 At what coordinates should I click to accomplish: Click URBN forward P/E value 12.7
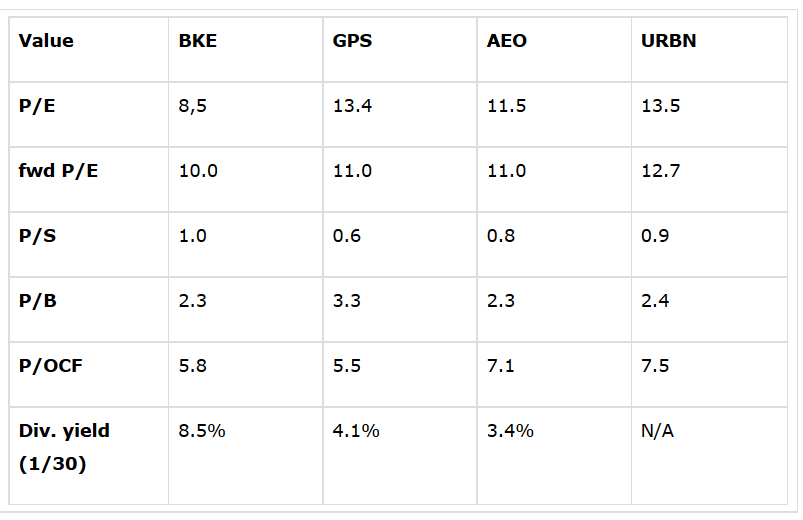[660, 171]
